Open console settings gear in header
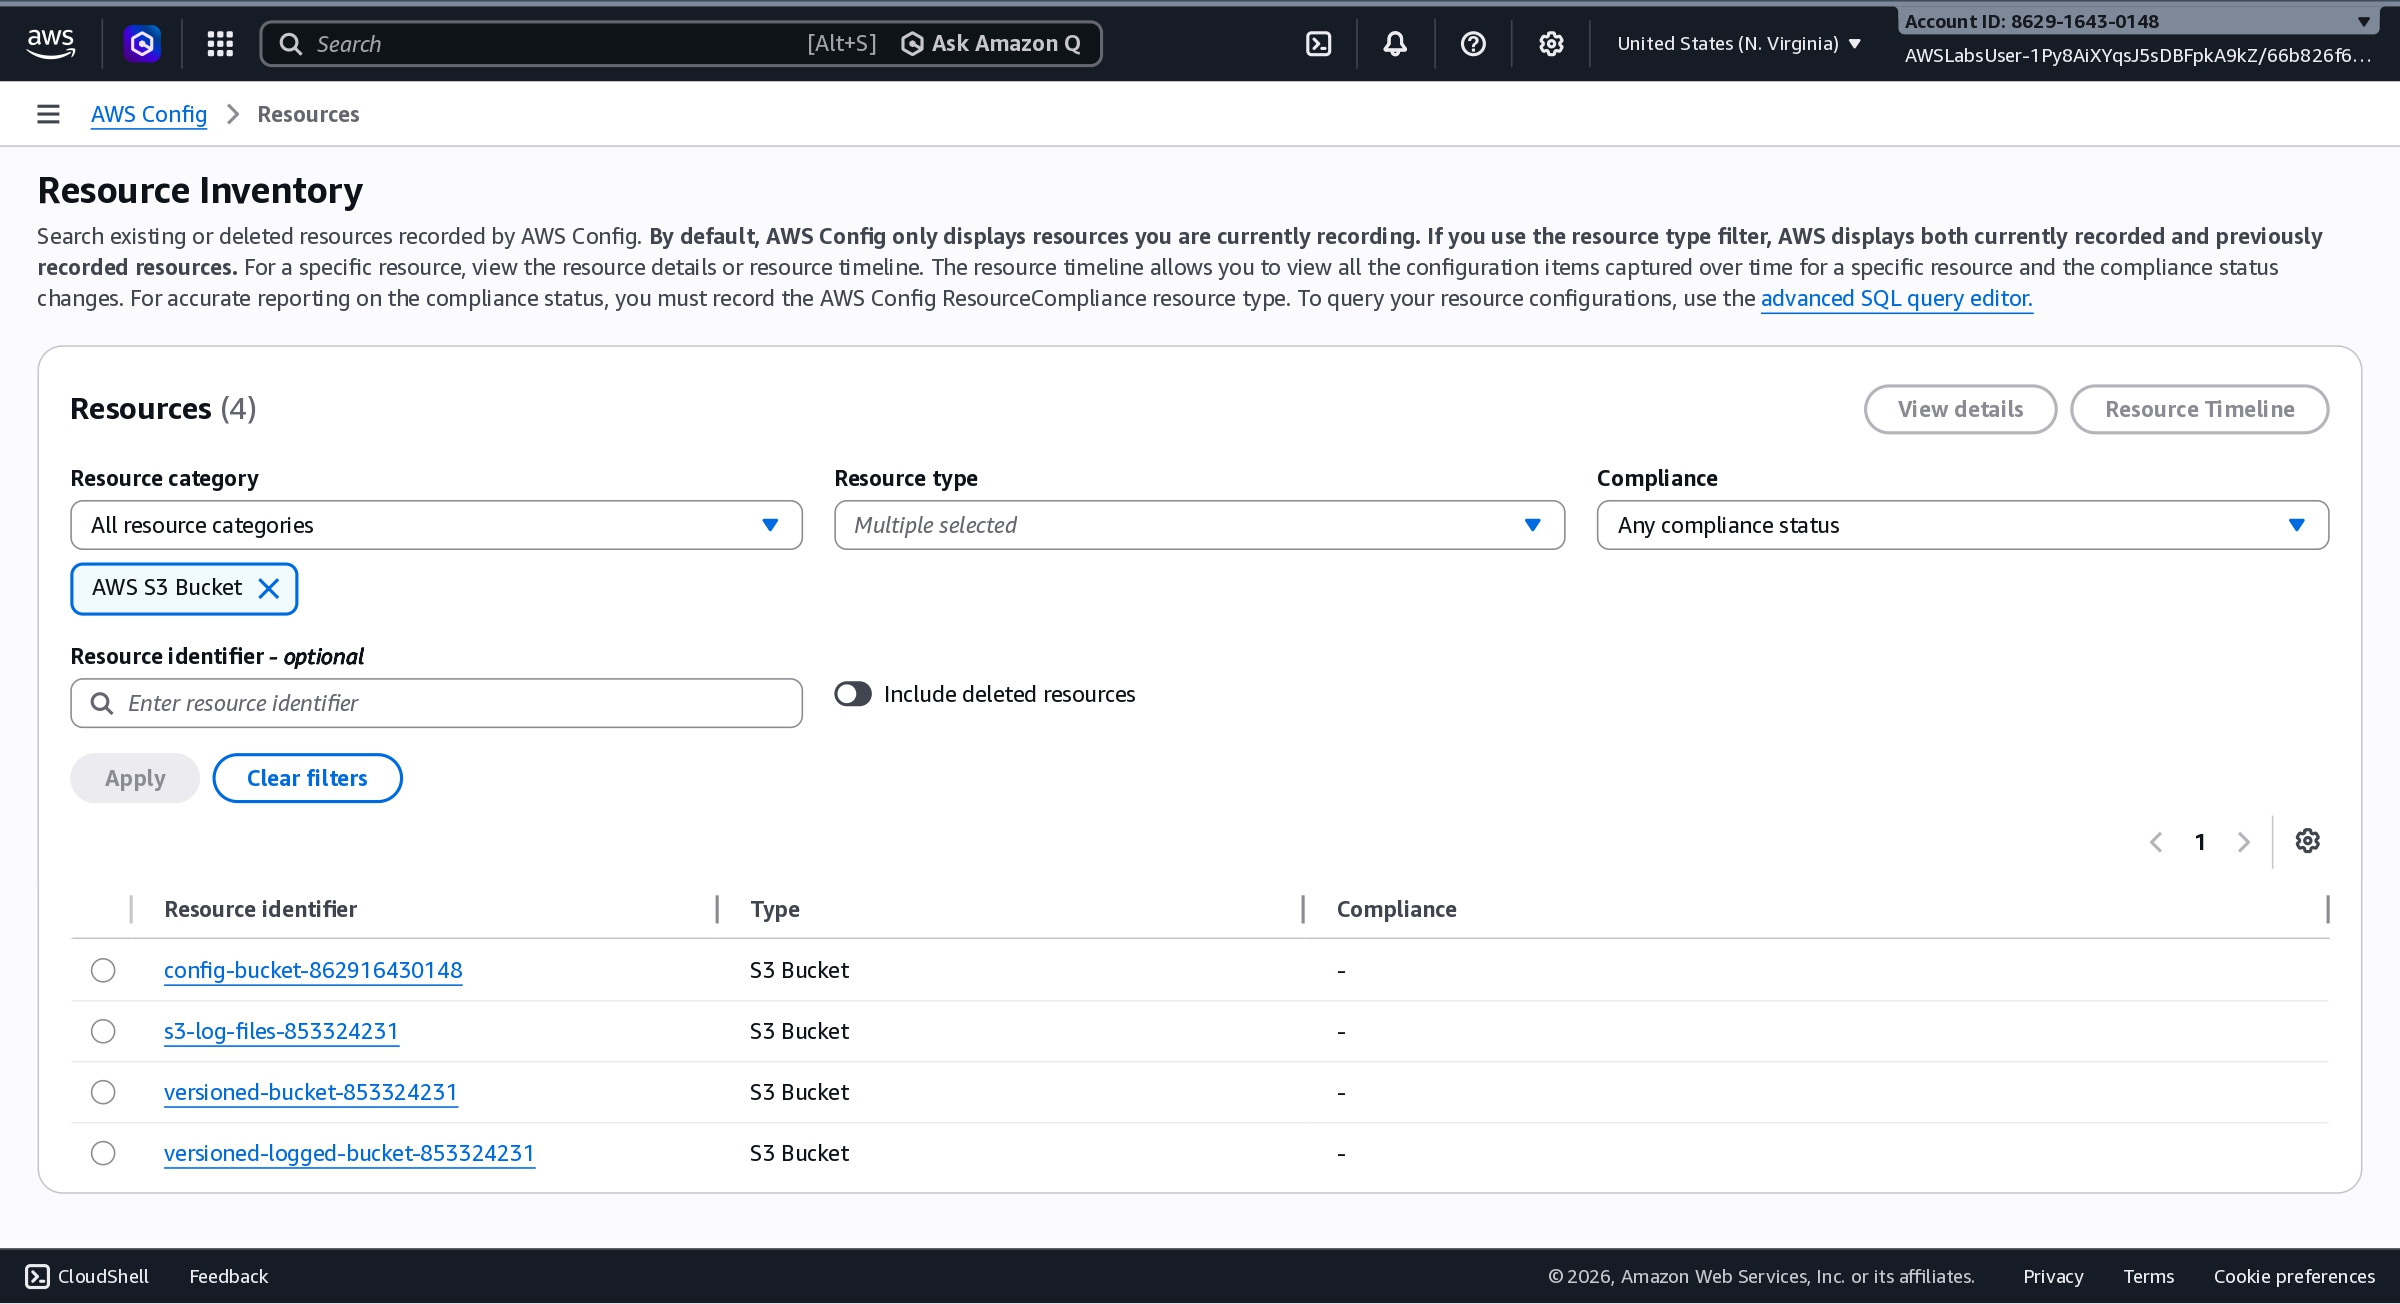This screenshot has width=2400, height=1304. tap(1551, 43)
